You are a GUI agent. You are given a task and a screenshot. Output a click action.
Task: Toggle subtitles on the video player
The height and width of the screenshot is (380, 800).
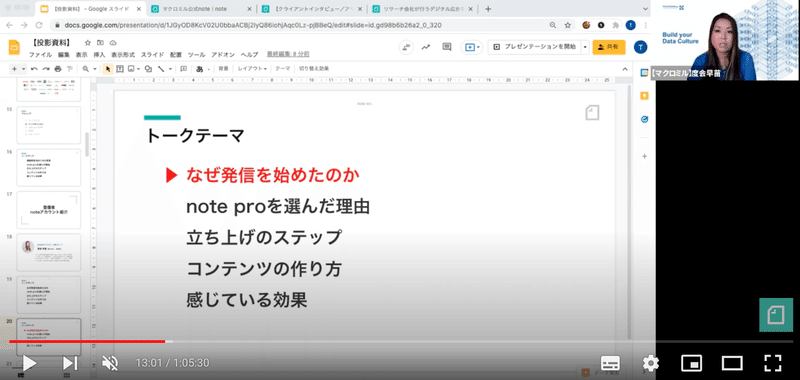[611, 363]
